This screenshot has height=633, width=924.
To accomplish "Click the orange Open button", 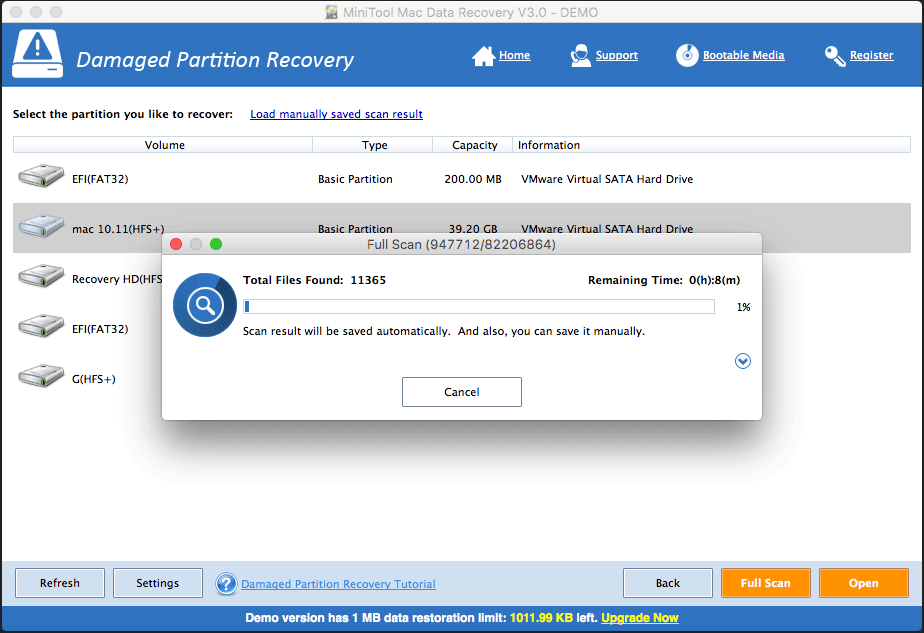I will click(x=863, y=583).
